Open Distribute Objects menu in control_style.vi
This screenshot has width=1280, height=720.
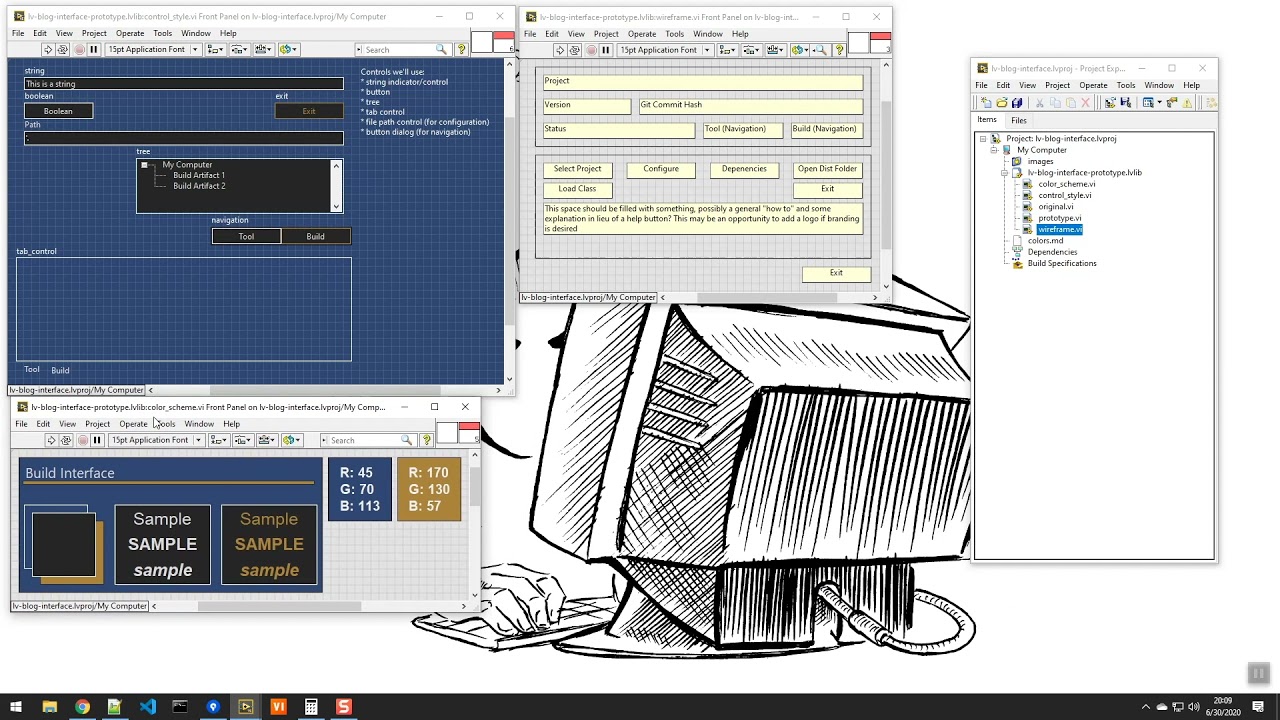(x=239, y=49)
